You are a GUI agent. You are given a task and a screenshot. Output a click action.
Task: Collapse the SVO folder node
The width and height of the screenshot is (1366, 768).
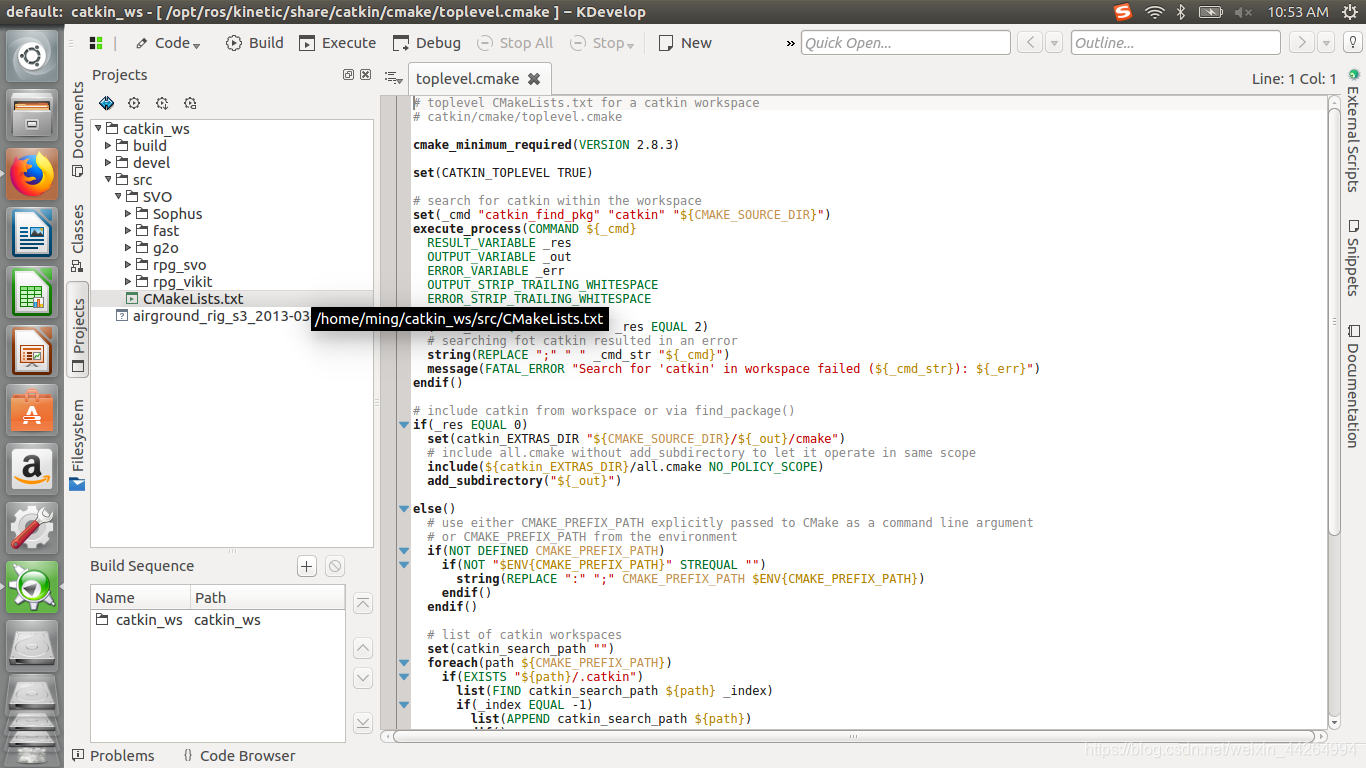[x=118, y=197]
